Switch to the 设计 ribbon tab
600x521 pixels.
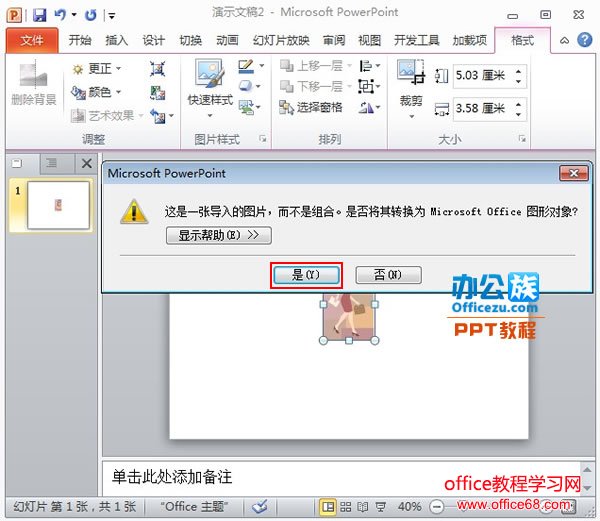click(153, 40)
